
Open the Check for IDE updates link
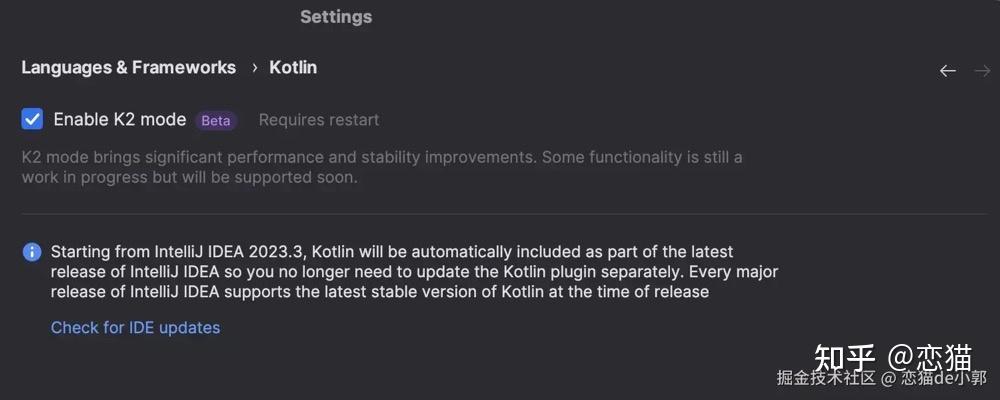(x=135, y=328)
